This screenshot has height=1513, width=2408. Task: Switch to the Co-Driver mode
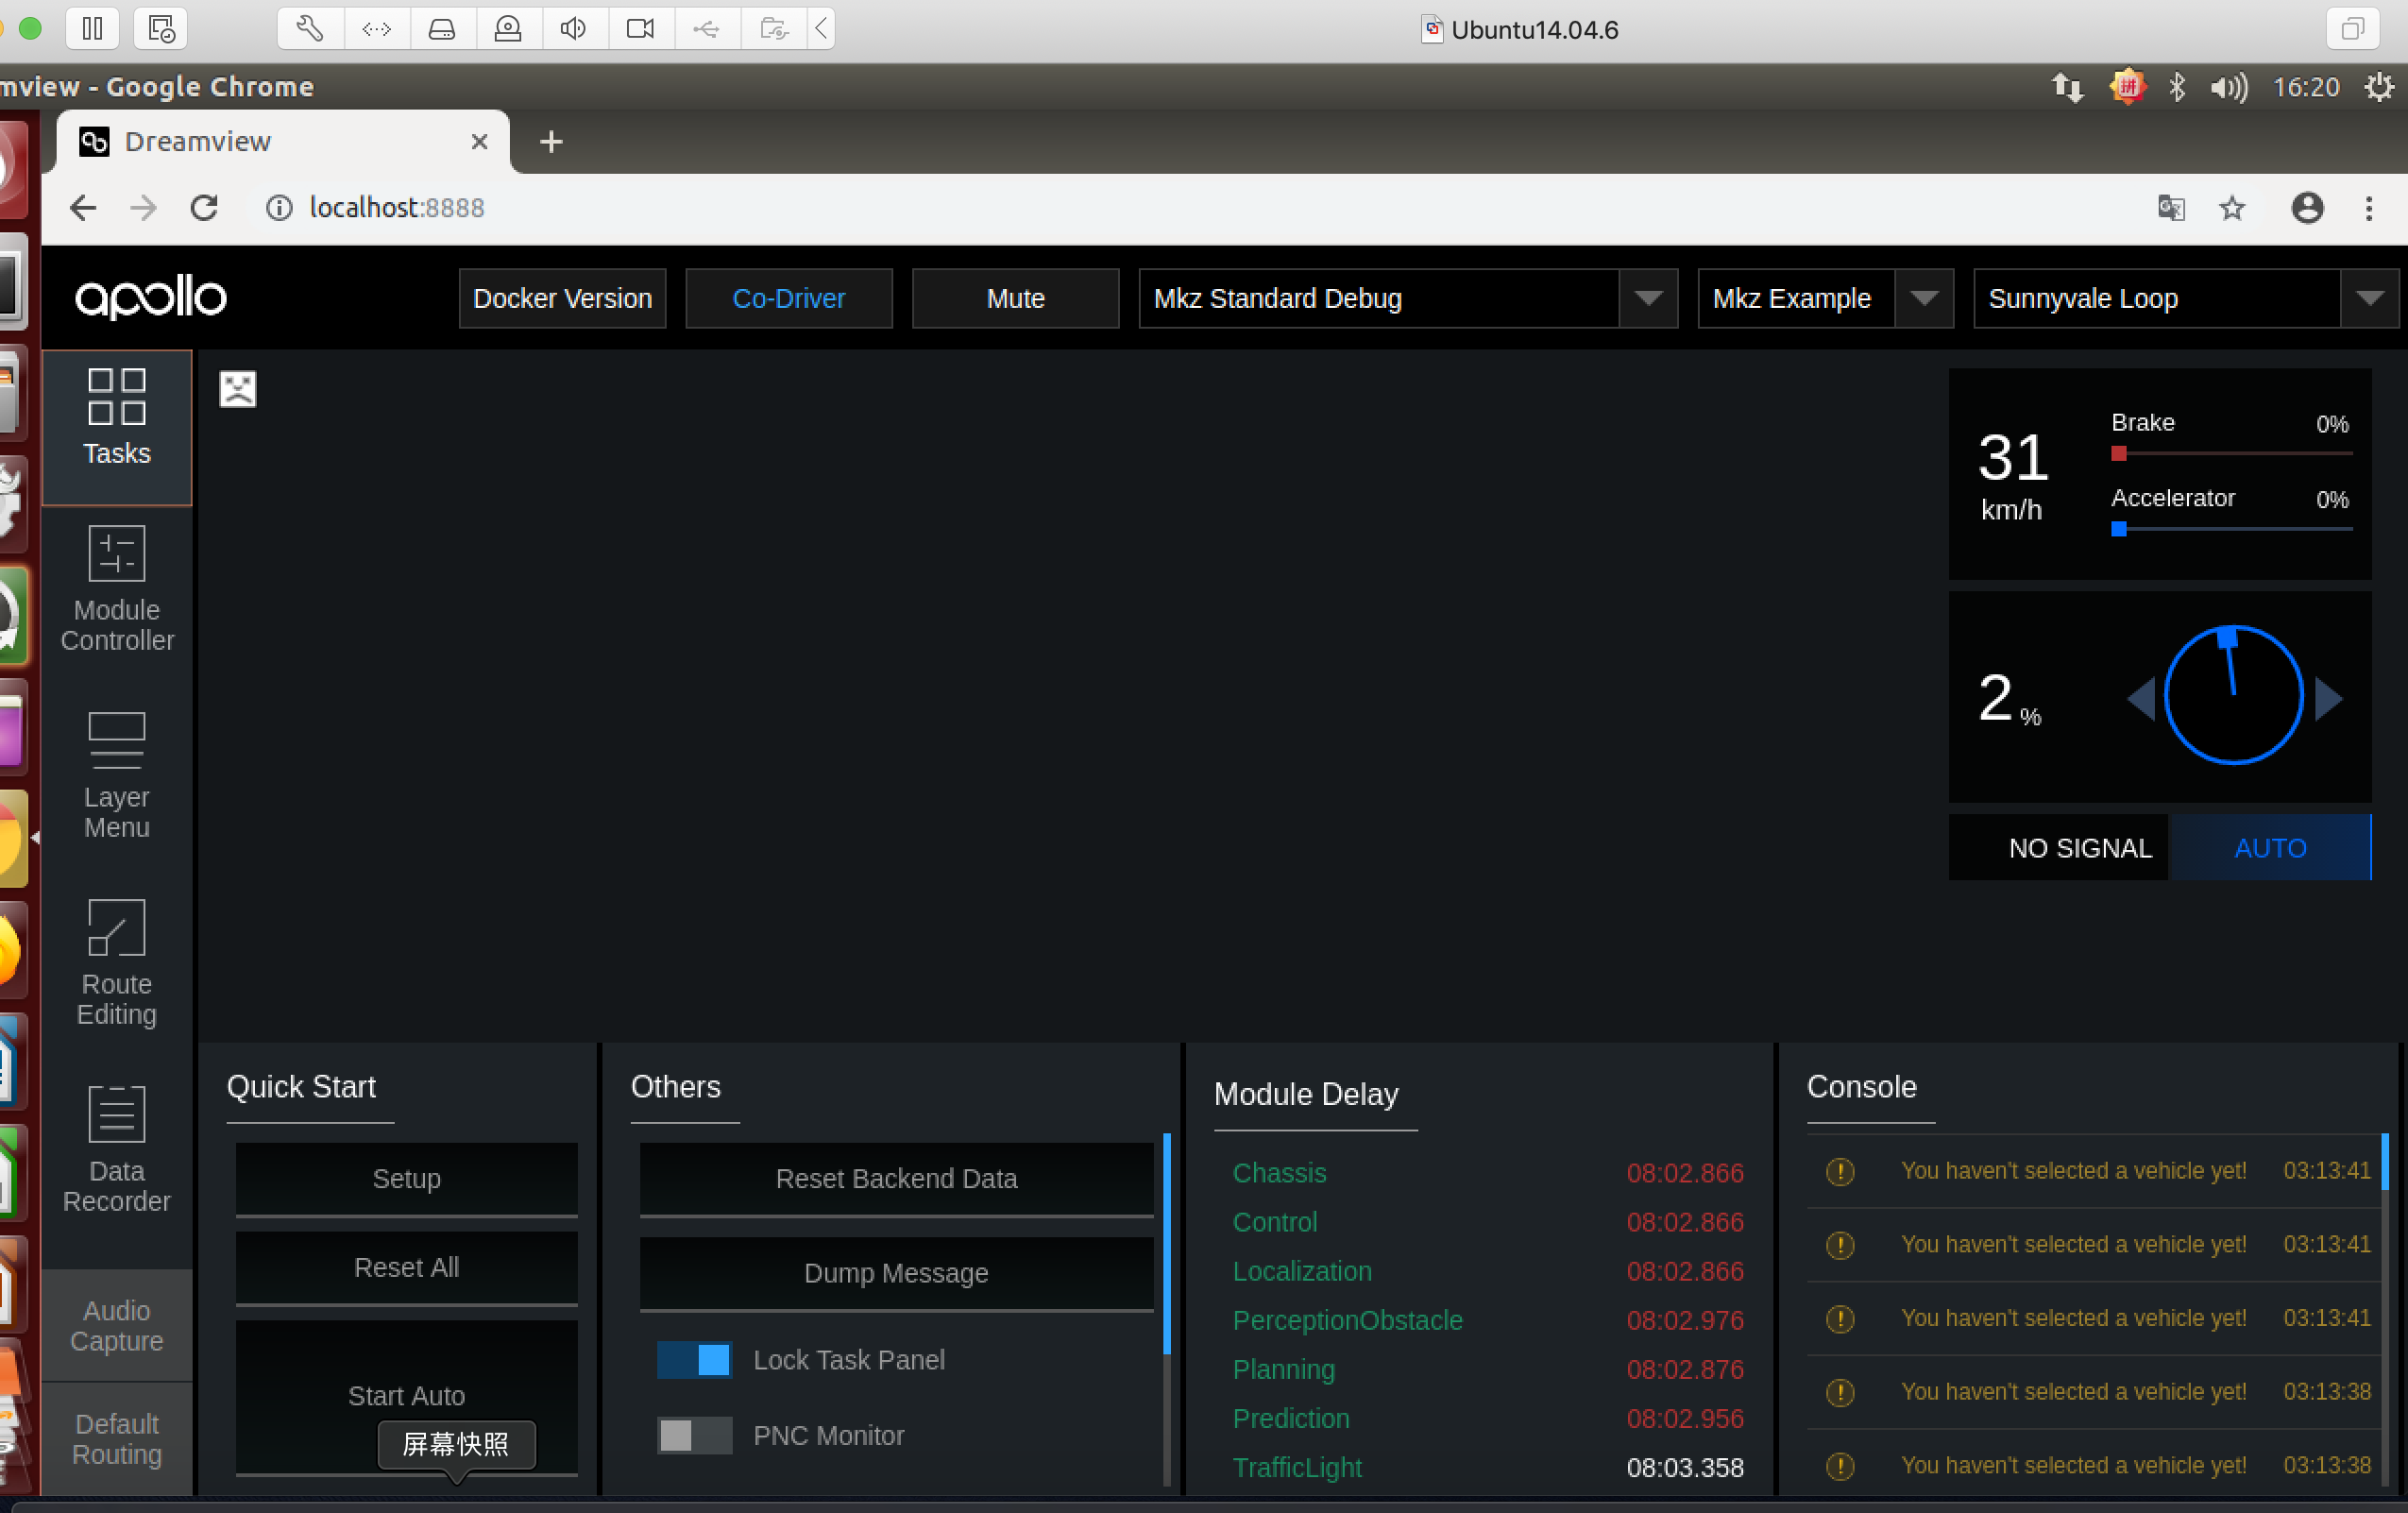(x=789, y=298)
